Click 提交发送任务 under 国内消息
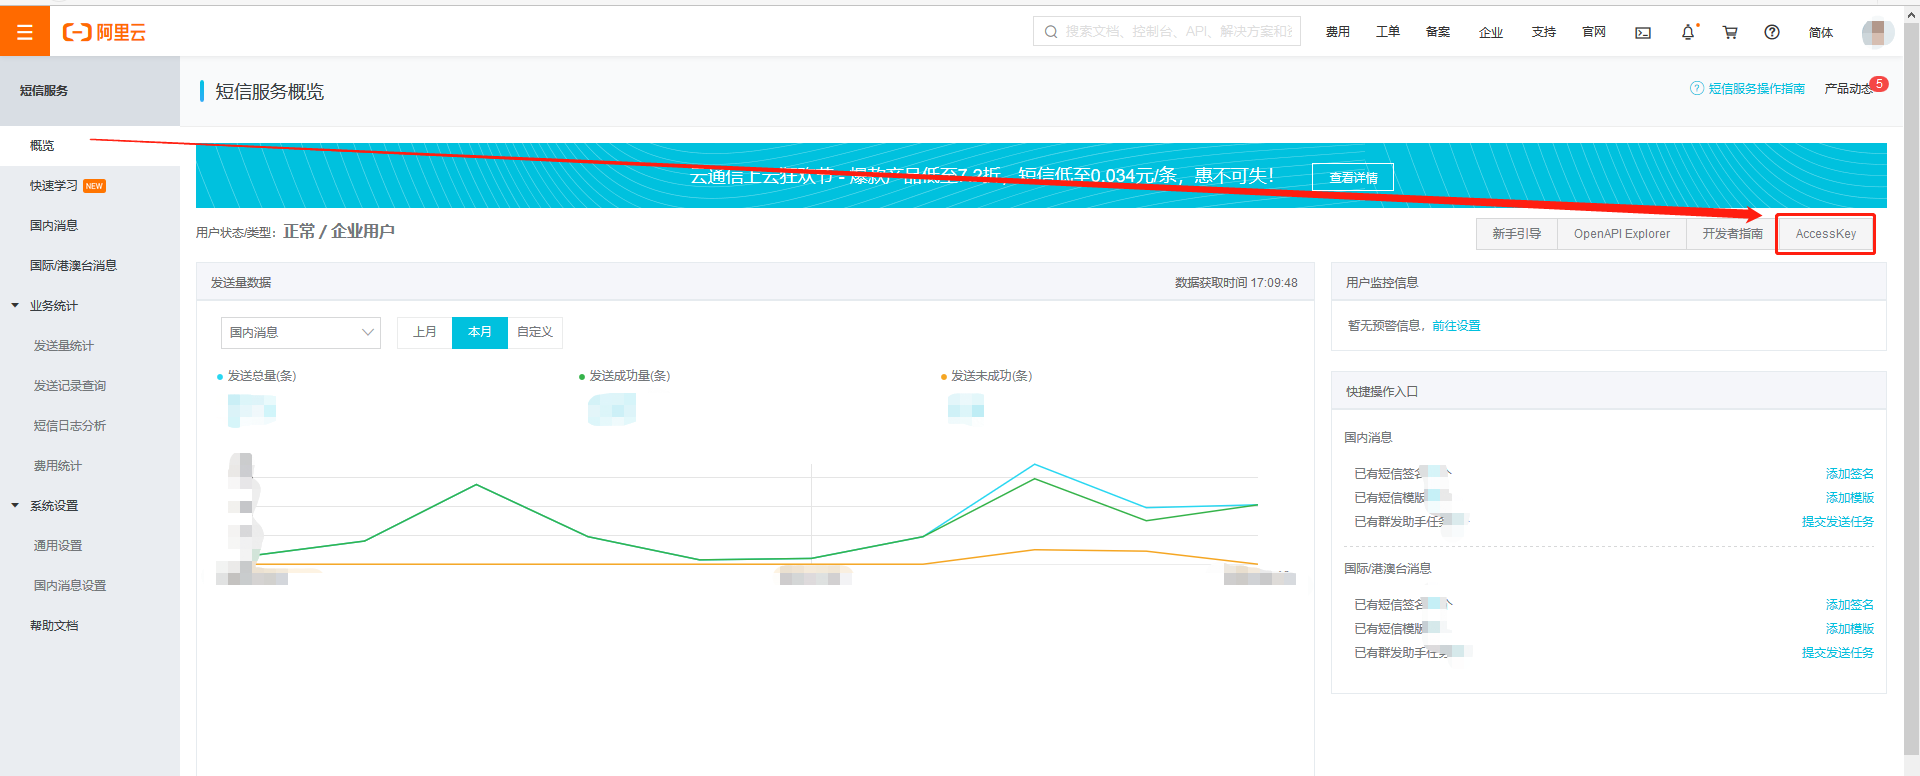 (x=1838, y=522)
